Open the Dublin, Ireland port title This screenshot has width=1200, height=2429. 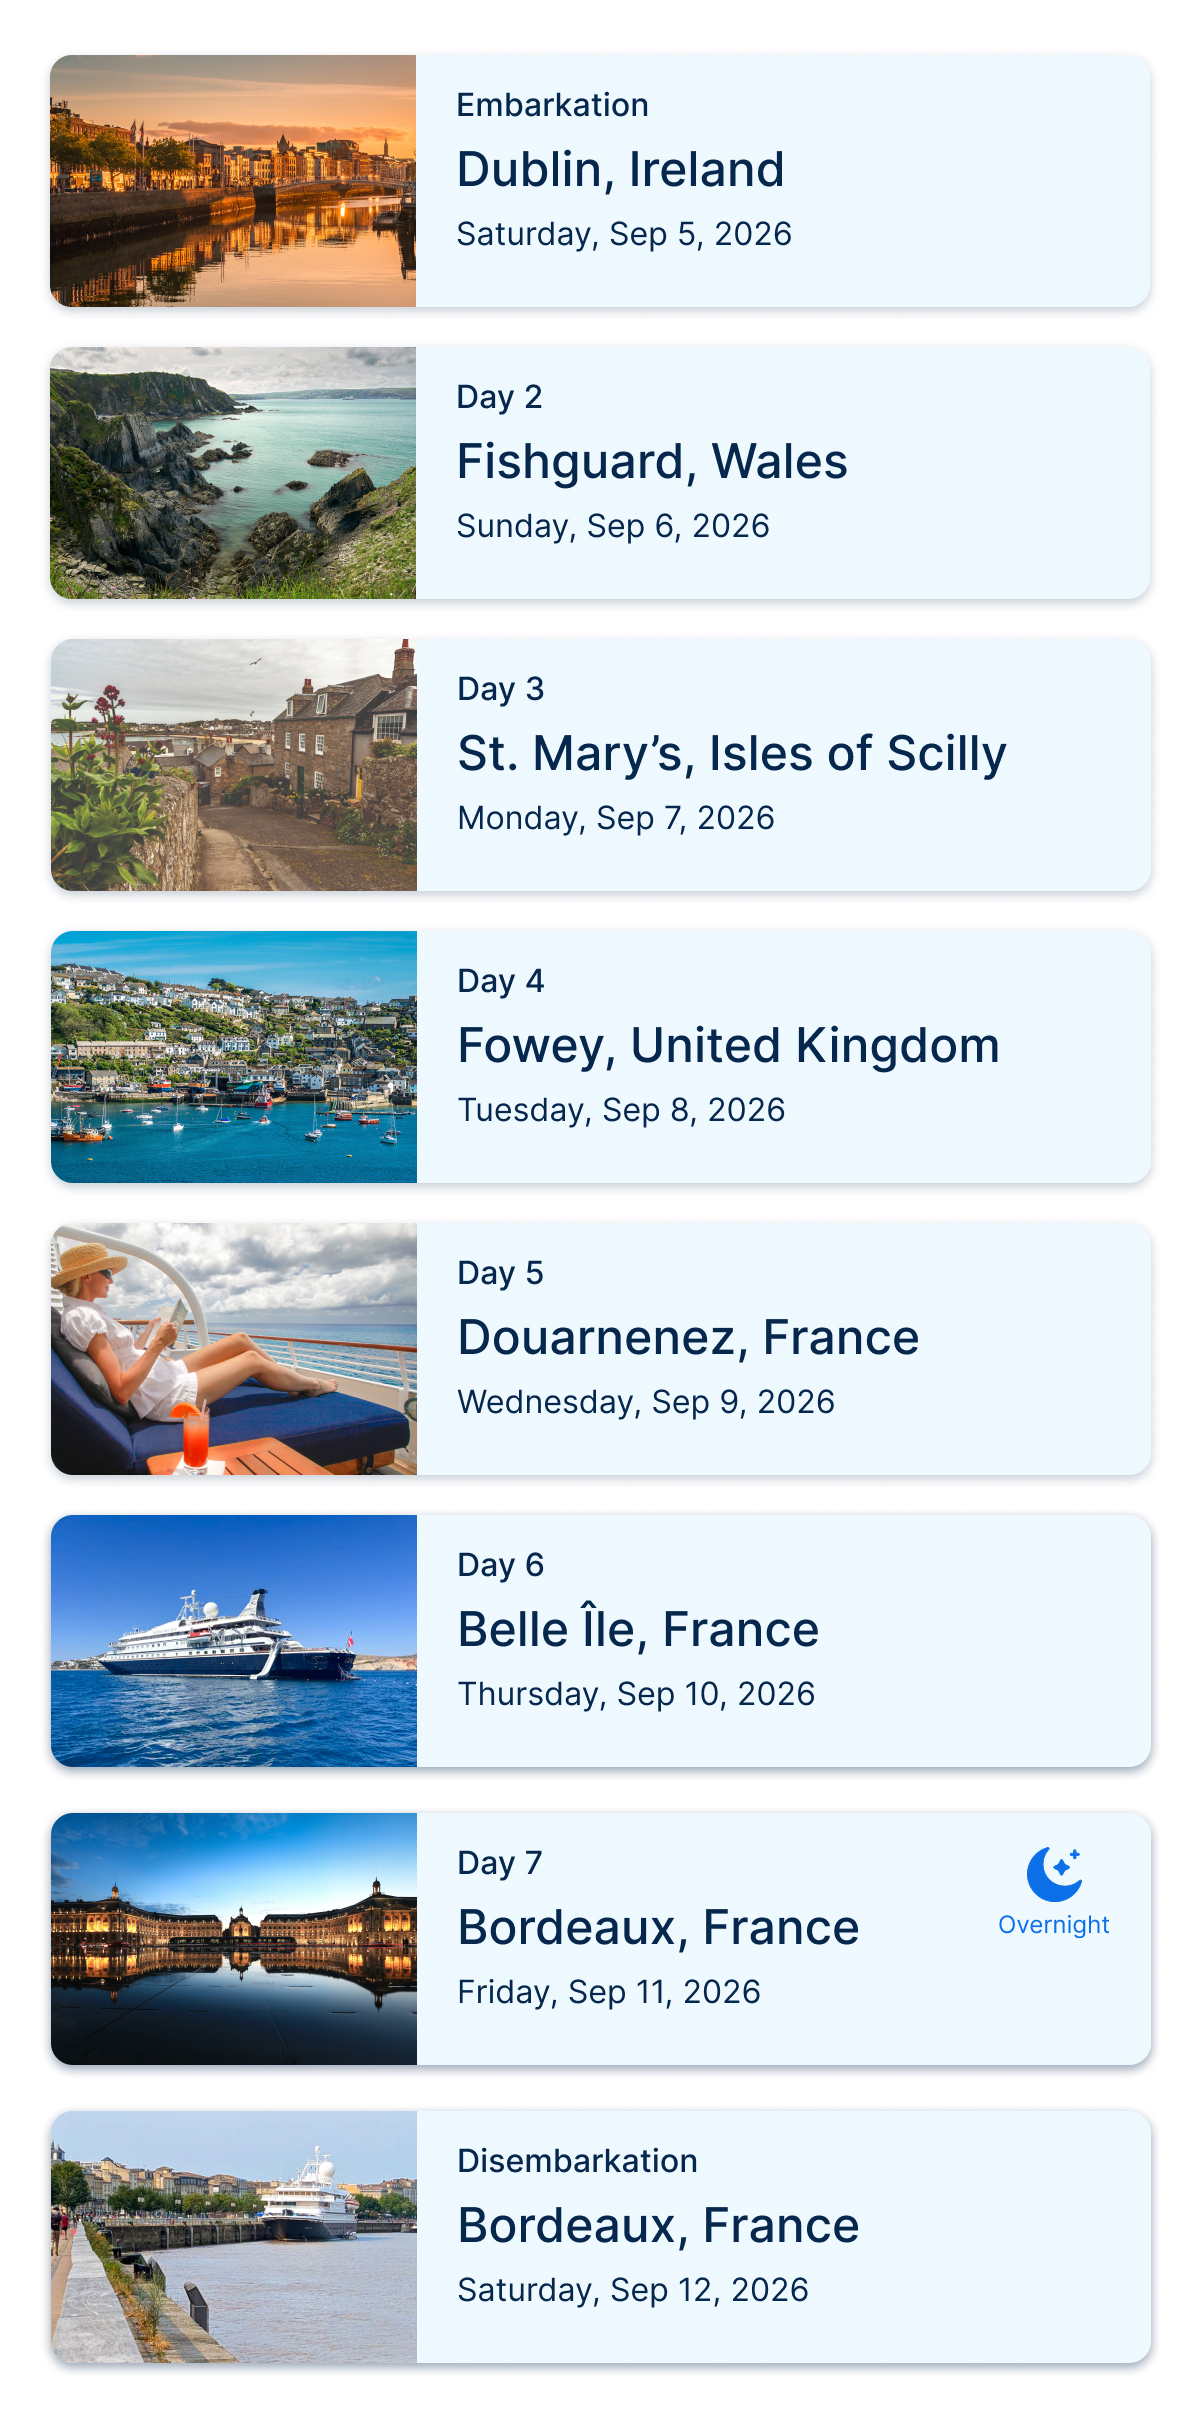(620, 169)
